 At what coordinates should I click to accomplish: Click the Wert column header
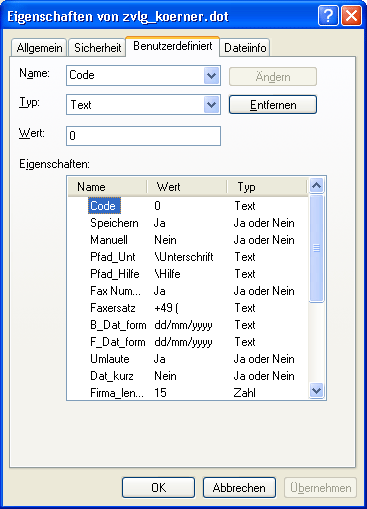(x=187, y=187)
